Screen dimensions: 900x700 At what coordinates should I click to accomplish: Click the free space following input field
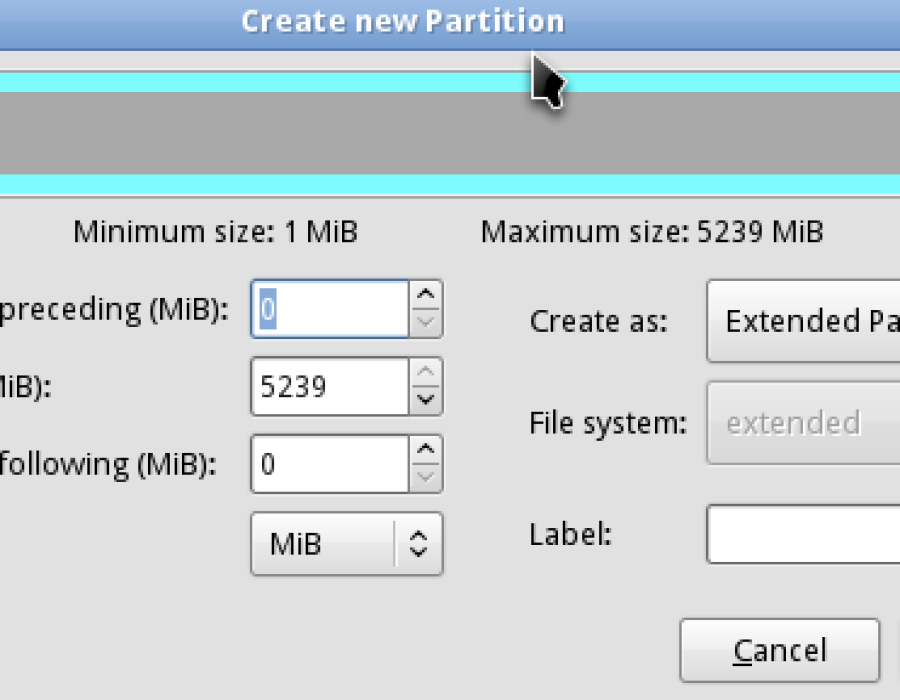pos(330,464)
